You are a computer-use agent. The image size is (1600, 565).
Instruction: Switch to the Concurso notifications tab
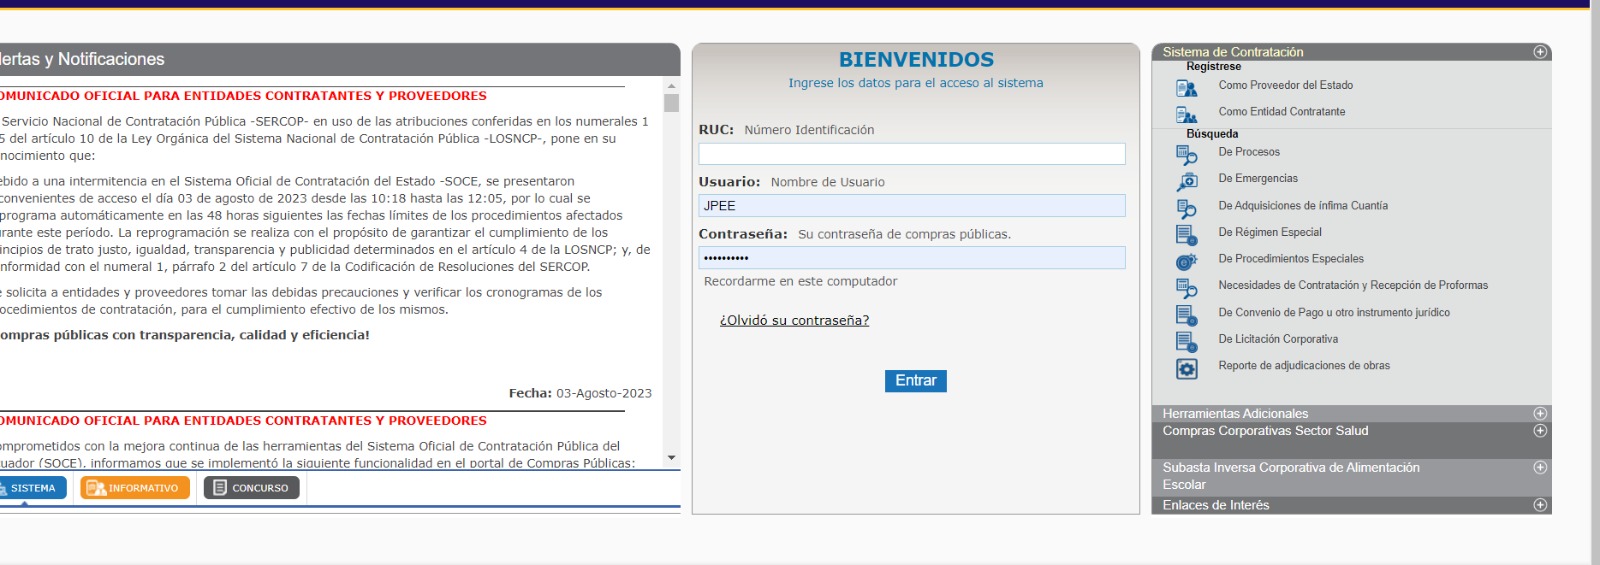tap(251, 488)
